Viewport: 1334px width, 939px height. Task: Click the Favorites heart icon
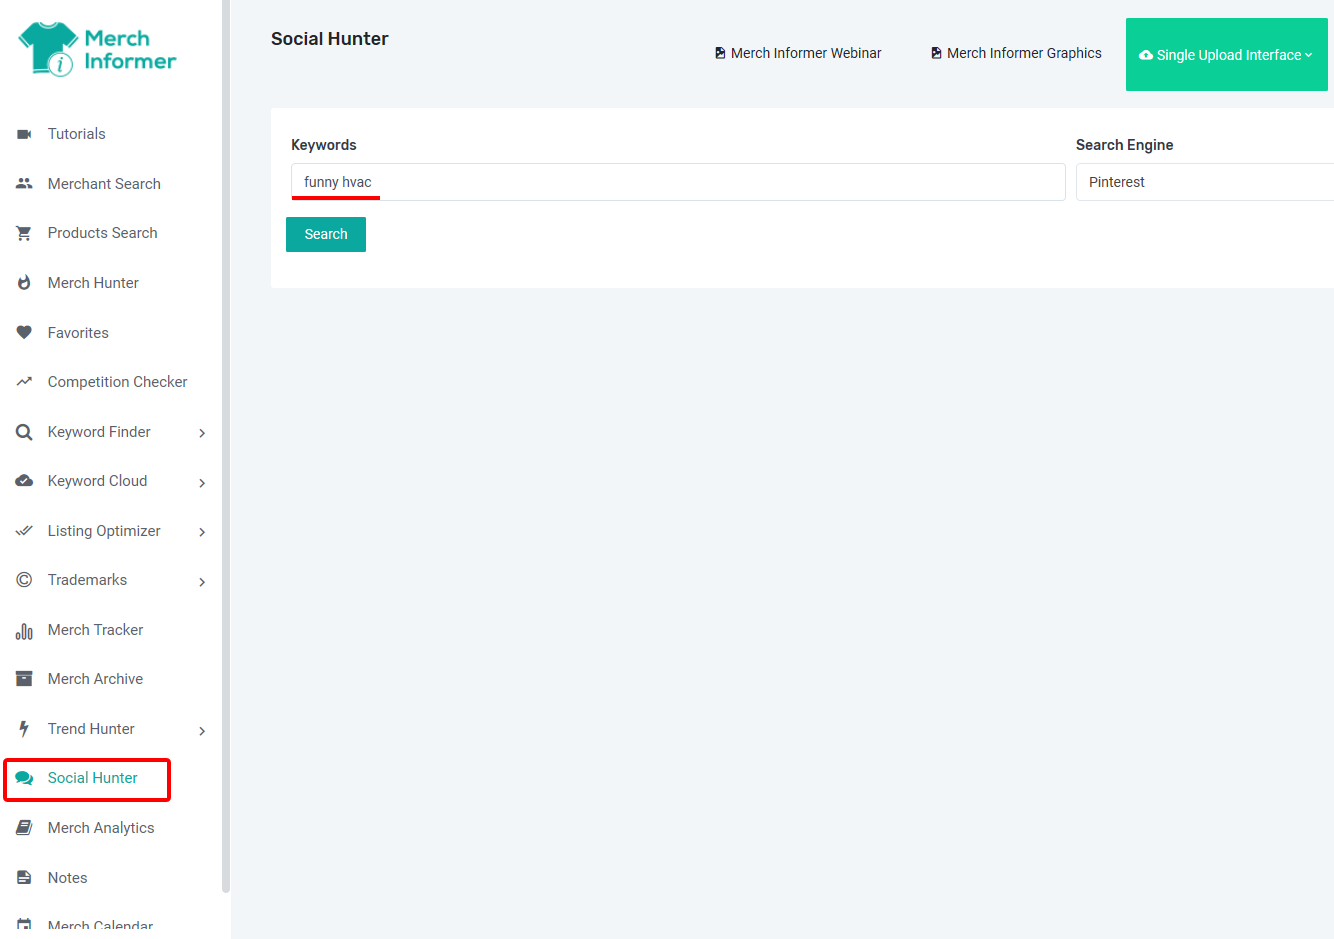[x=24, y=333]
